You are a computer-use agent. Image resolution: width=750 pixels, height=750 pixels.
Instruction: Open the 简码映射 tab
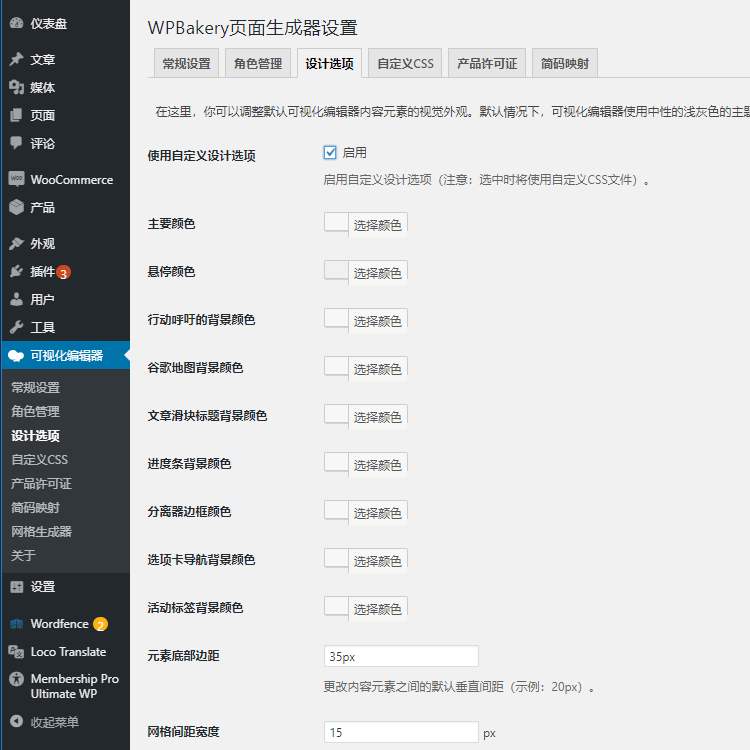tap(565, 63)
